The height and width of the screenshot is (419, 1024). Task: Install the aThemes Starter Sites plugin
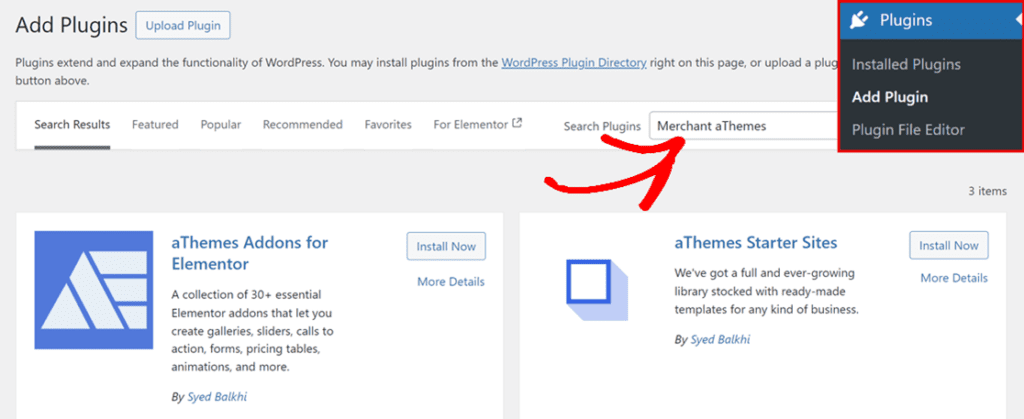(x=948, y=246)
